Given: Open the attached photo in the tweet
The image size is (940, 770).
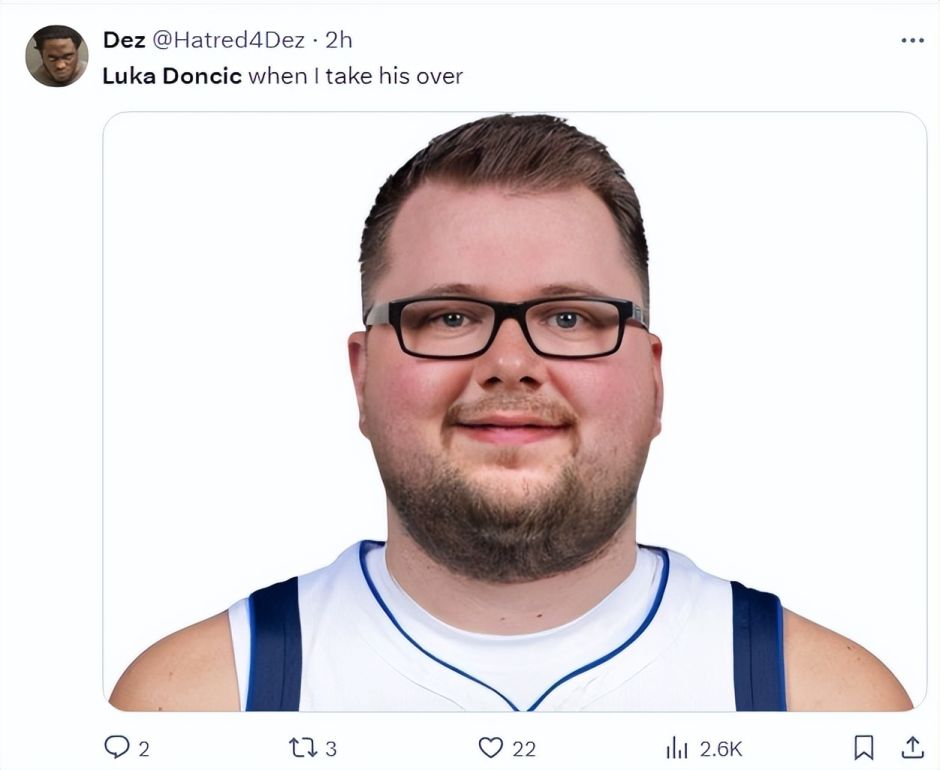Looking at the screenshot, I should pyautogui.click(x=515, y=411).
